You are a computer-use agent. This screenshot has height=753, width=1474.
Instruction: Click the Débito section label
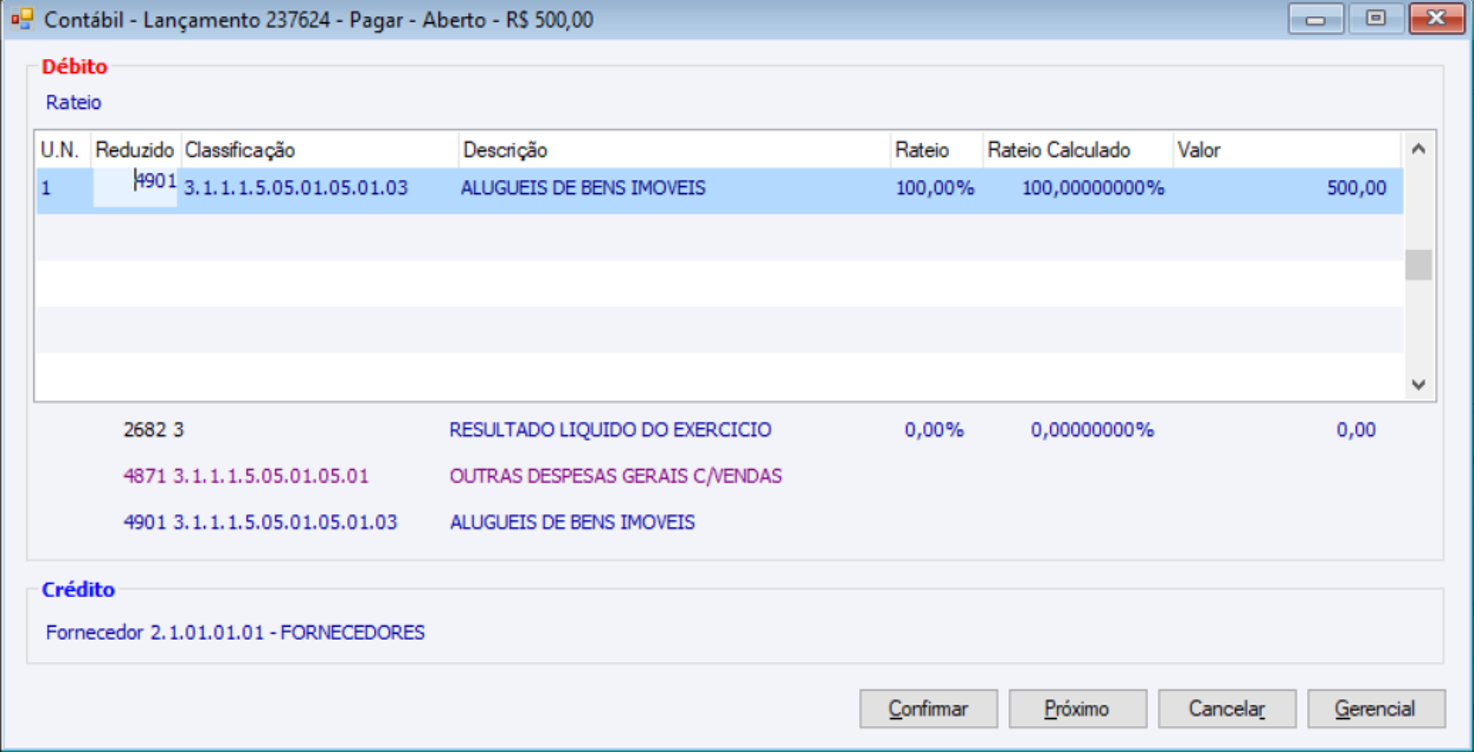tap(74, 67)
